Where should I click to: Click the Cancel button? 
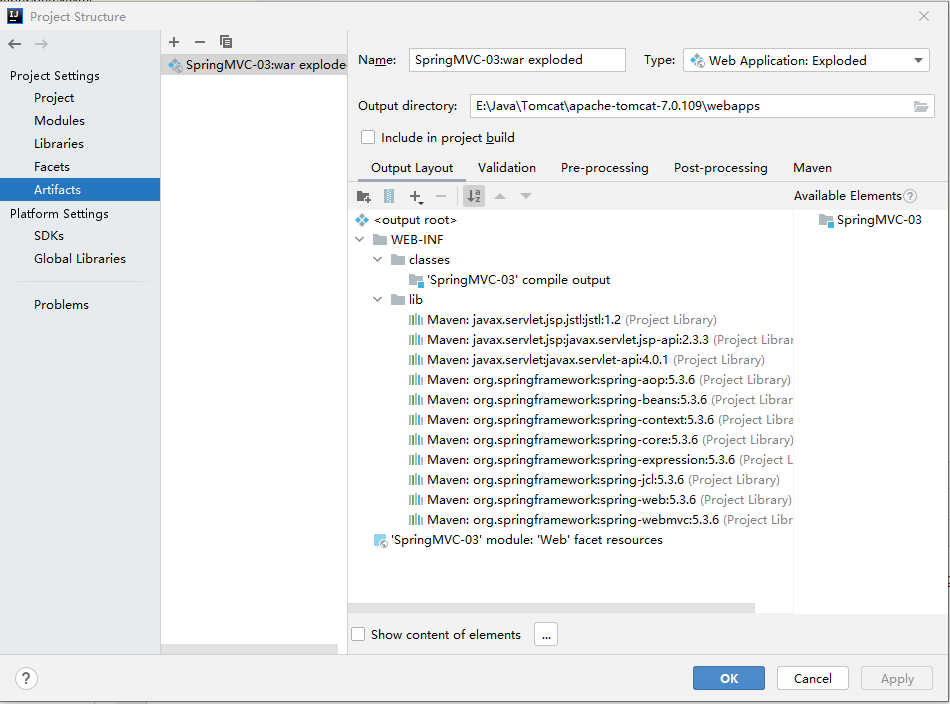click(x=813, y=678)
